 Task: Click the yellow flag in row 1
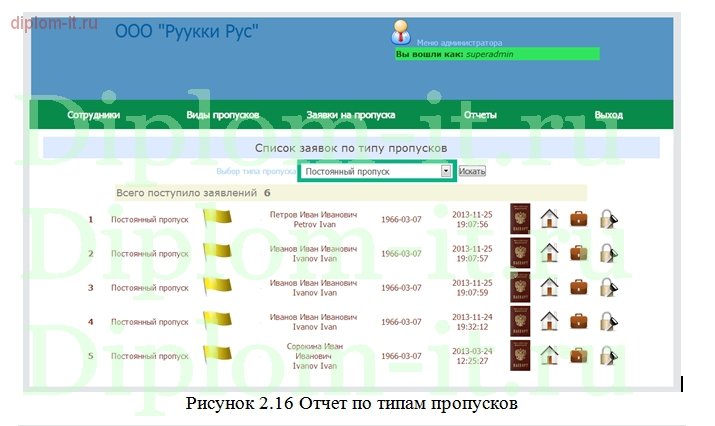pos(217,217)
